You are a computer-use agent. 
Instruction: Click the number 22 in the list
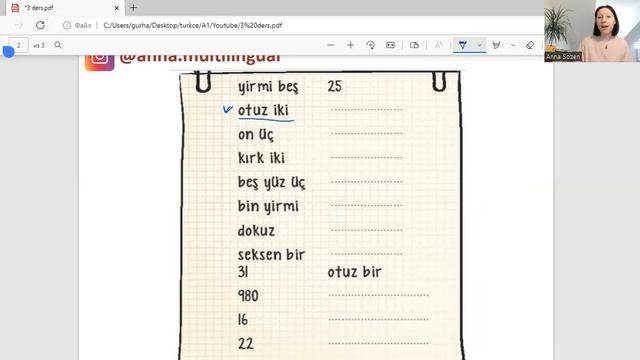pyautogui.click(x=246, y=343)
